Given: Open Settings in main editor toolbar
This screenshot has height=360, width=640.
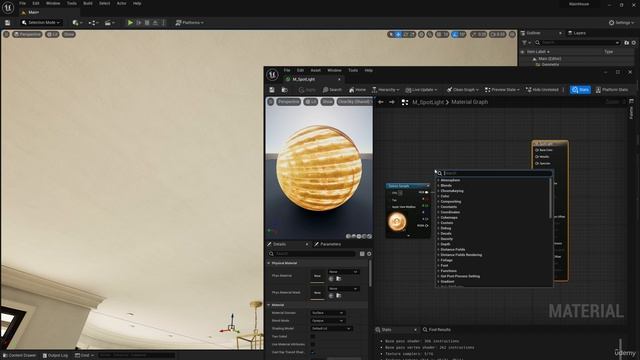Looking at the screenshot, I should [622, 22].
